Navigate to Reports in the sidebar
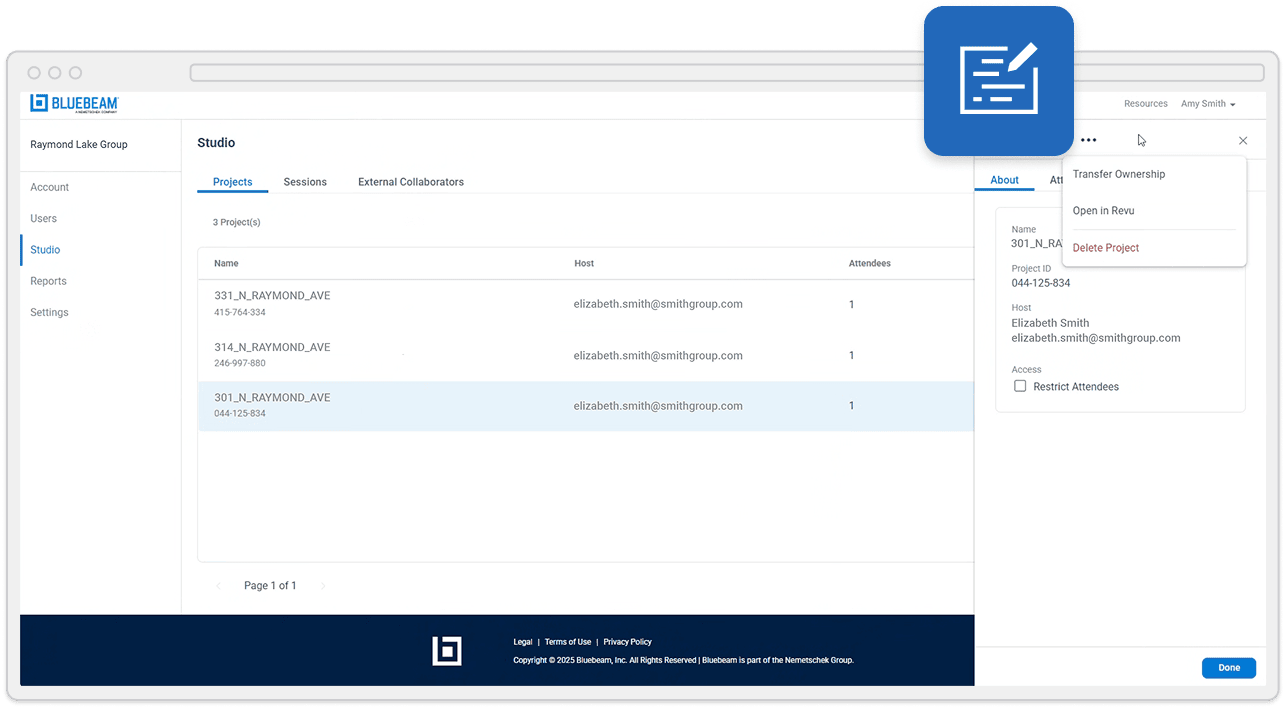Image resolution: width=1286 pixels, height=709 pixels. coord(48,281)
